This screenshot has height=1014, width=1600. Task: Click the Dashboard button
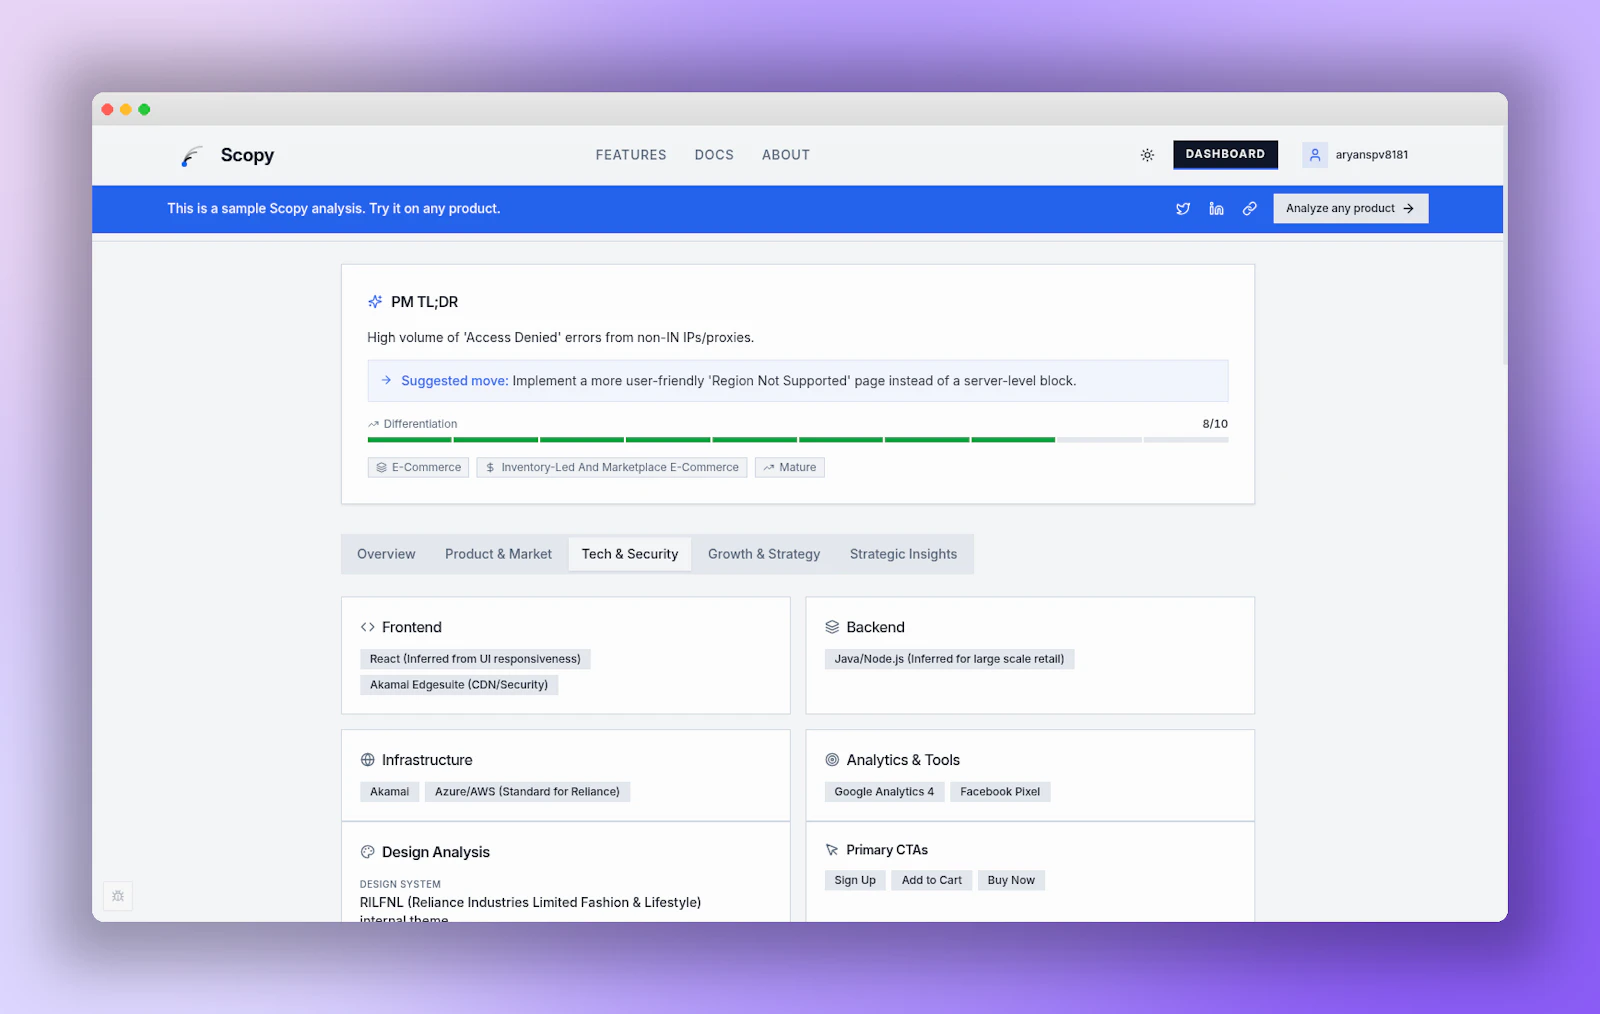pyautogui.click(x=1225, y=154)
